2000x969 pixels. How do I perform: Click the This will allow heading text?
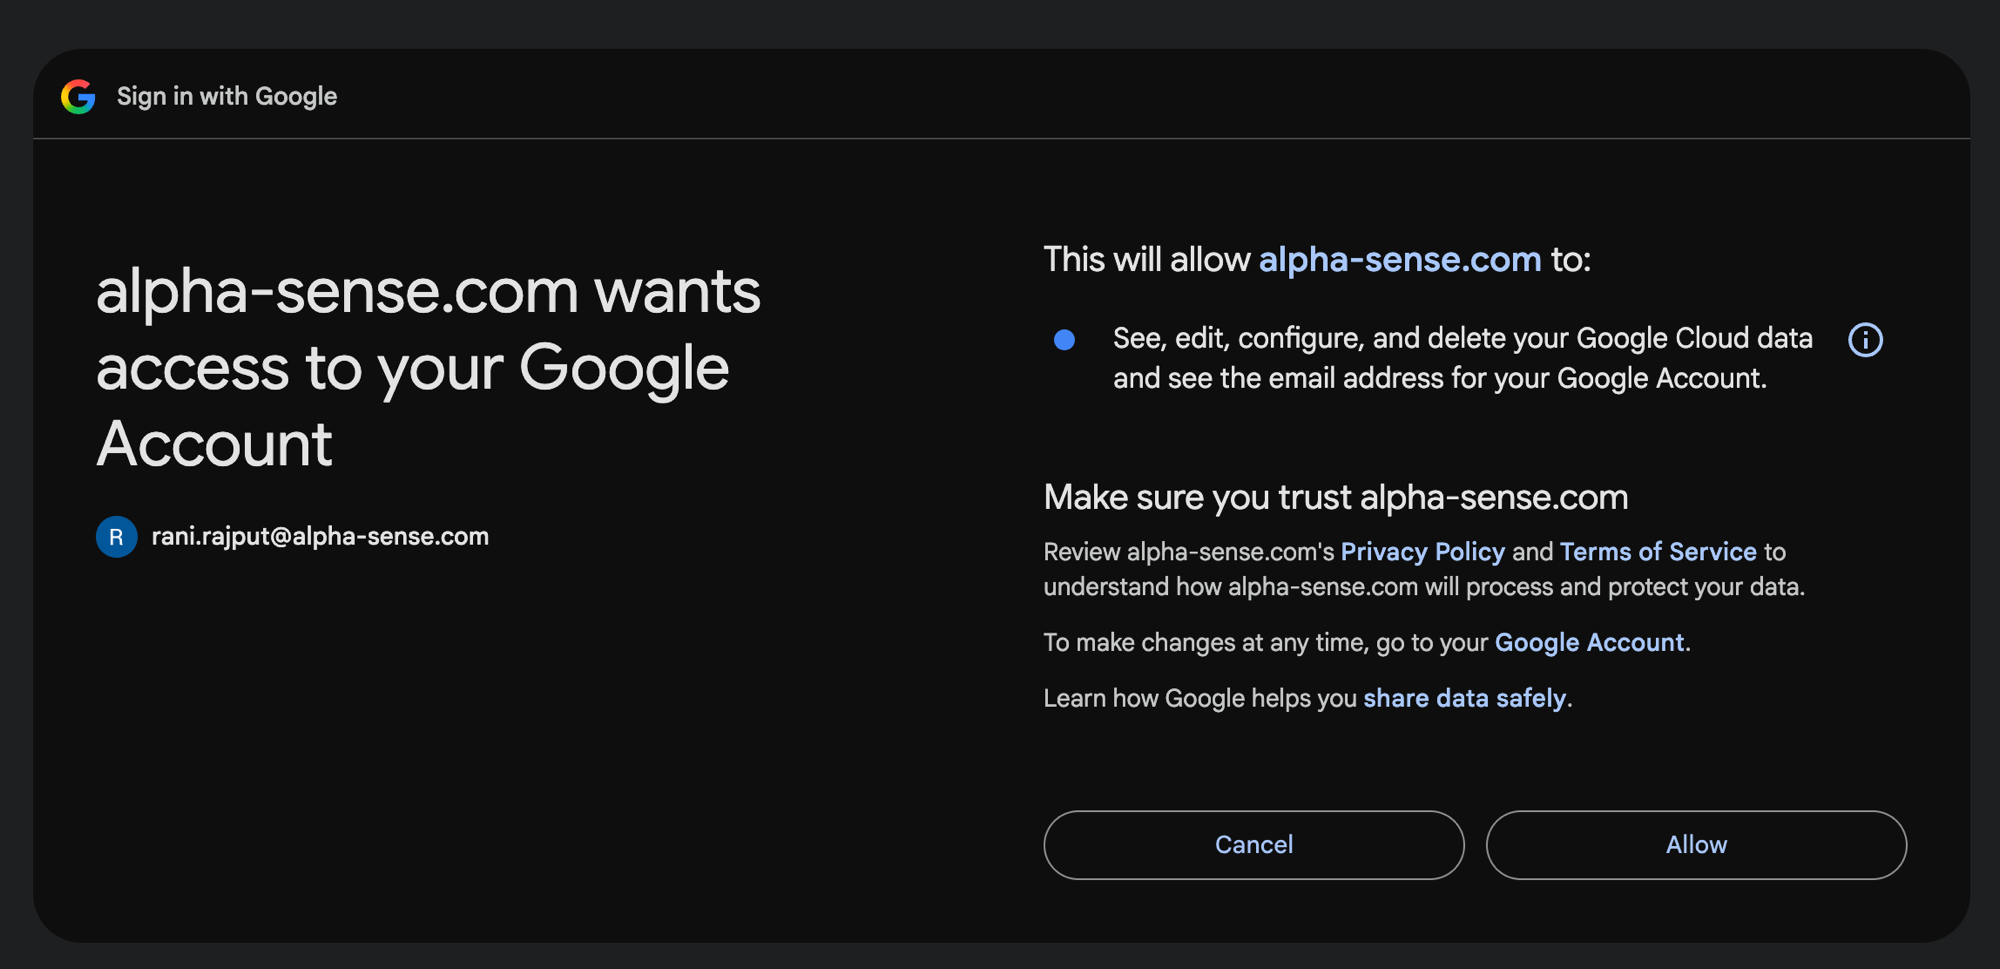[x=1317, y=260]
